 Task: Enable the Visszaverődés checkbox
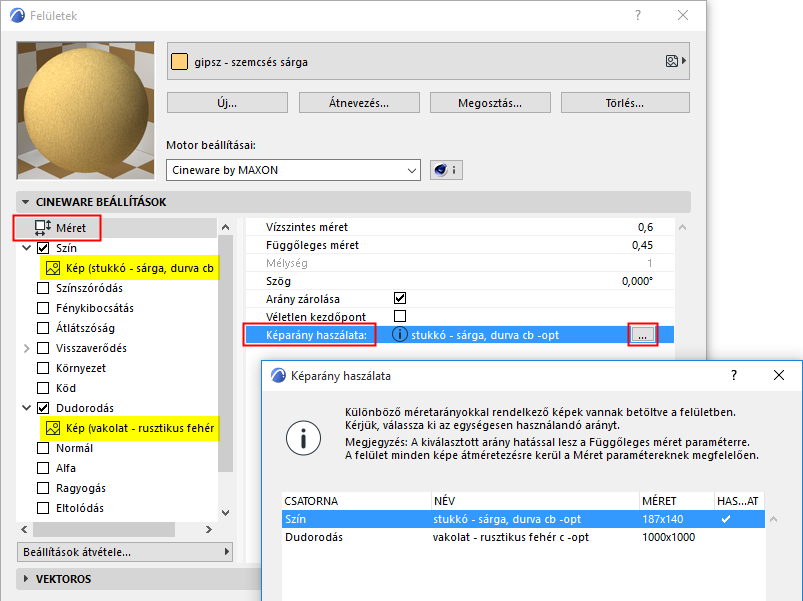(43, 348)
